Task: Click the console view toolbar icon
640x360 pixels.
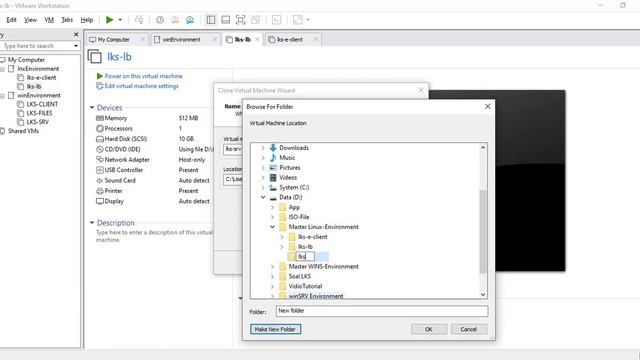Action: click(276, 20)
